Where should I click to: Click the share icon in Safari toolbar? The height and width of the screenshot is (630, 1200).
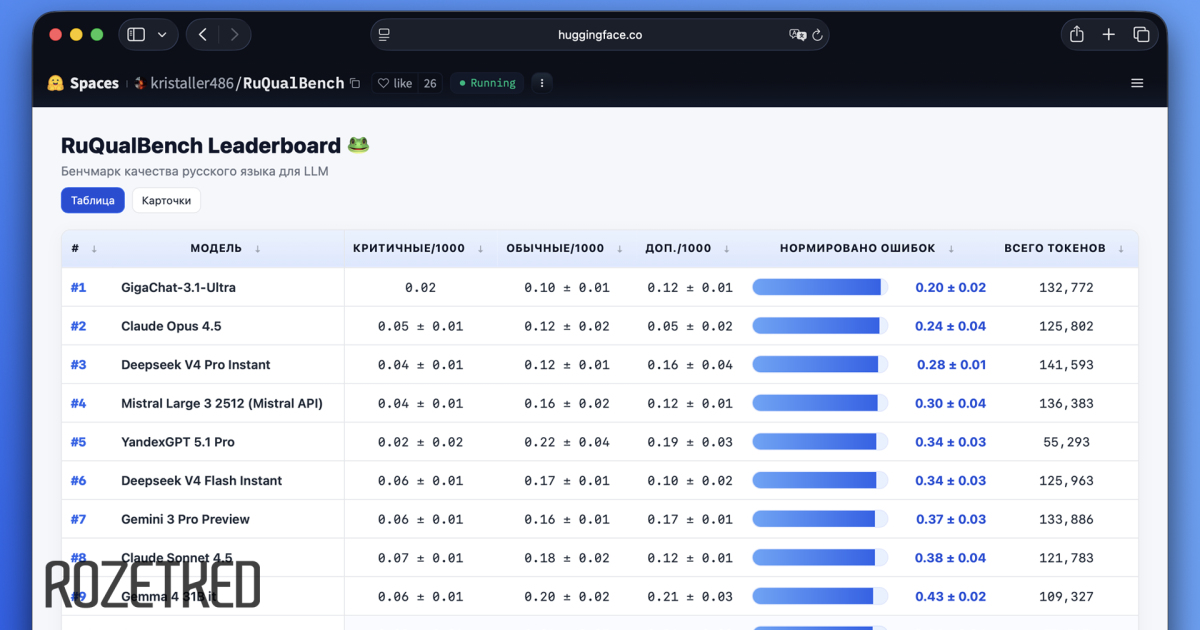pyautogui.click(x=1076, y=35)
